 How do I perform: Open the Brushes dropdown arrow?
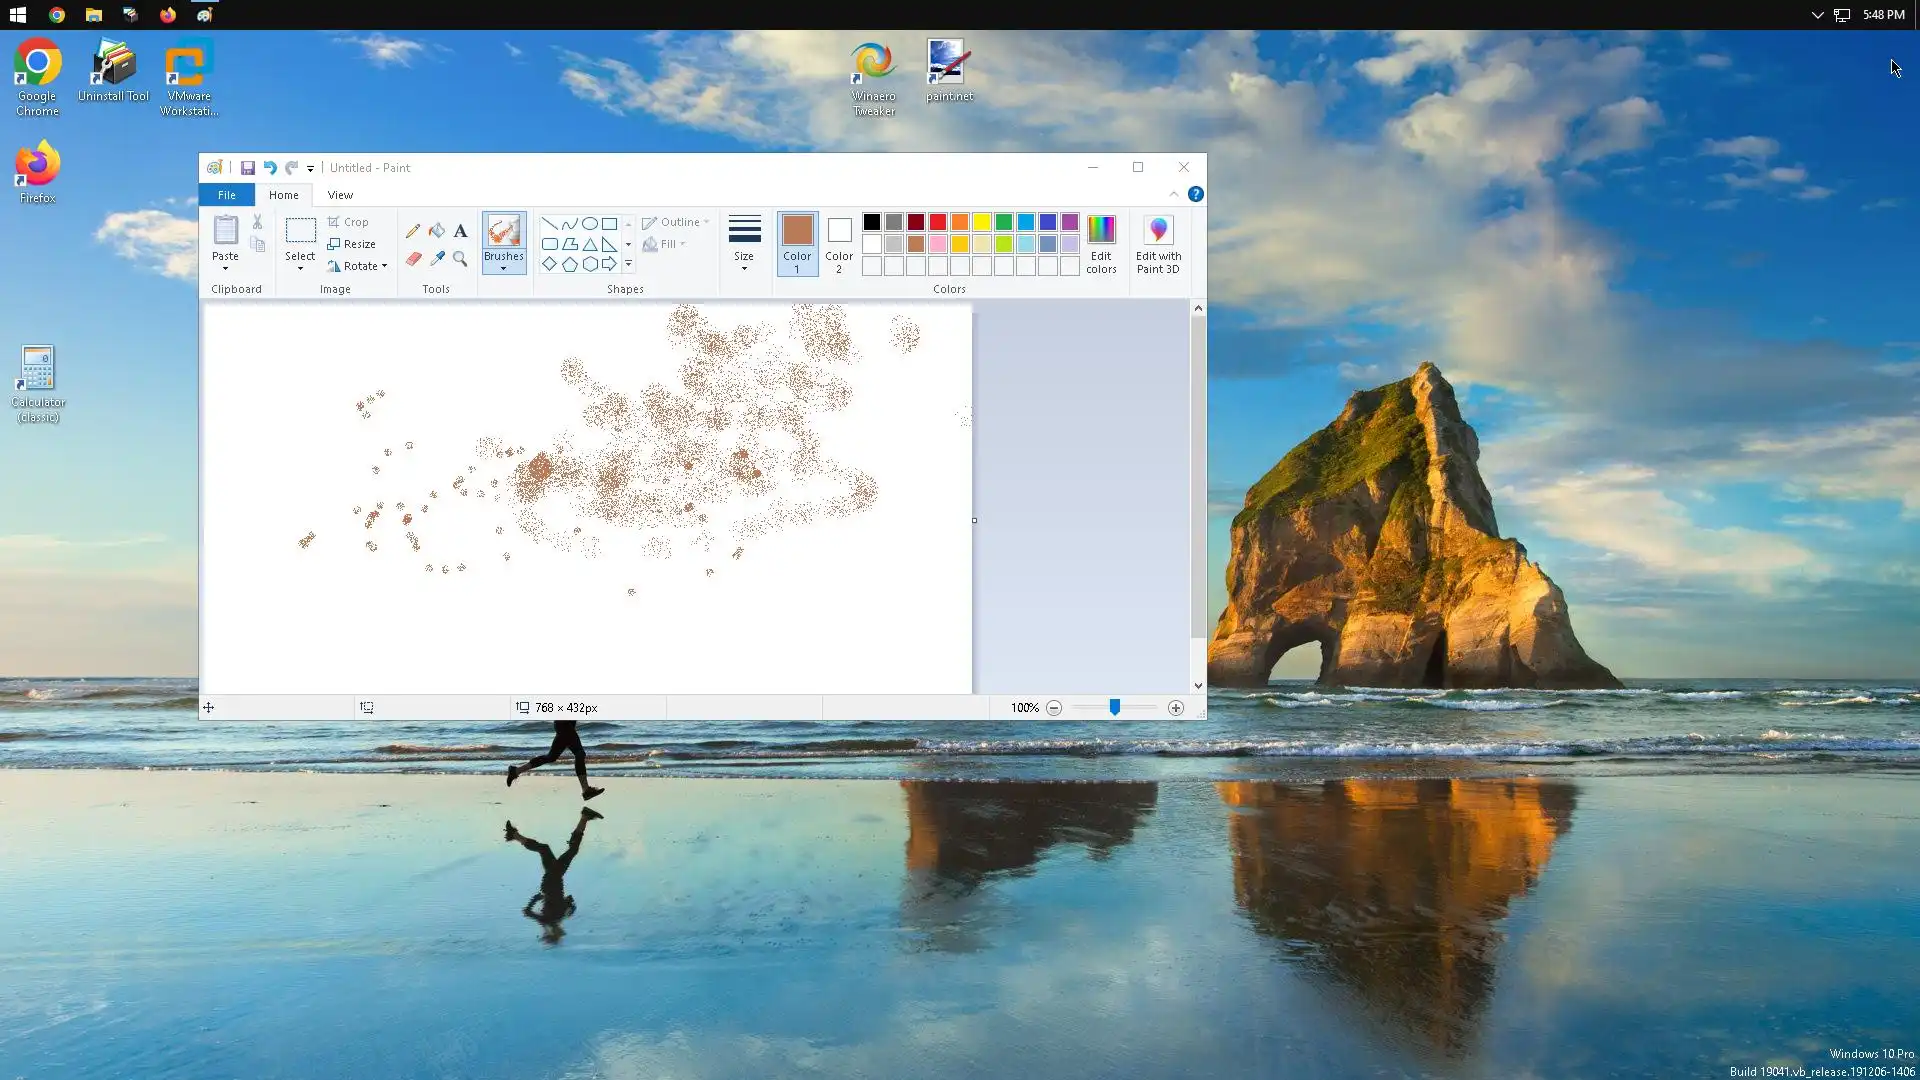(503, 269)
